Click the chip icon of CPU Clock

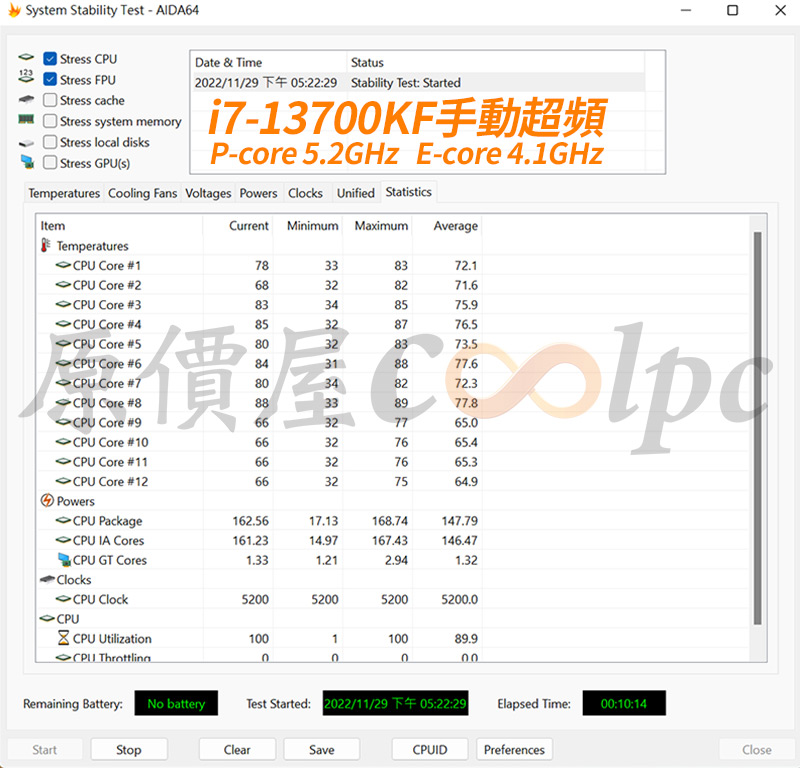[63, 599]
